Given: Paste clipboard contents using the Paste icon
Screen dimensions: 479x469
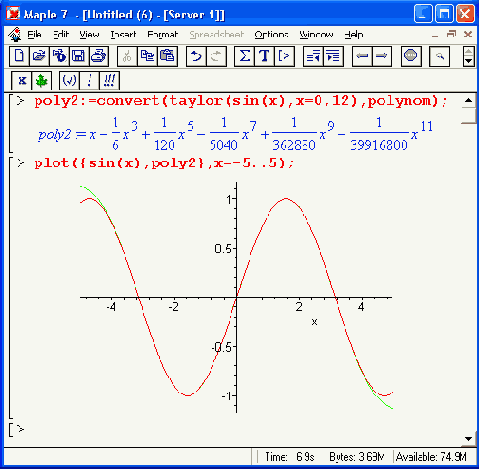Looking at the screenshot, I should click(x=167, y=56).
